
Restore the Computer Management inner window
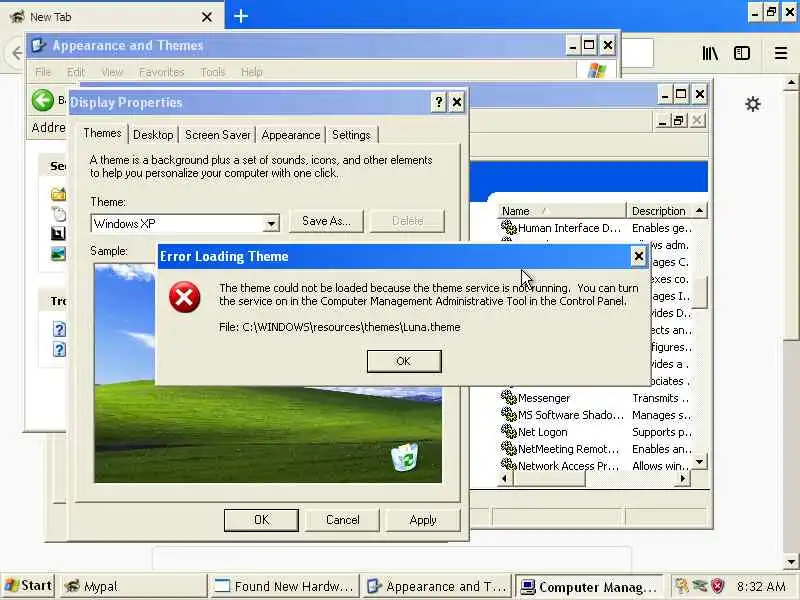click(x=679, y=121)
